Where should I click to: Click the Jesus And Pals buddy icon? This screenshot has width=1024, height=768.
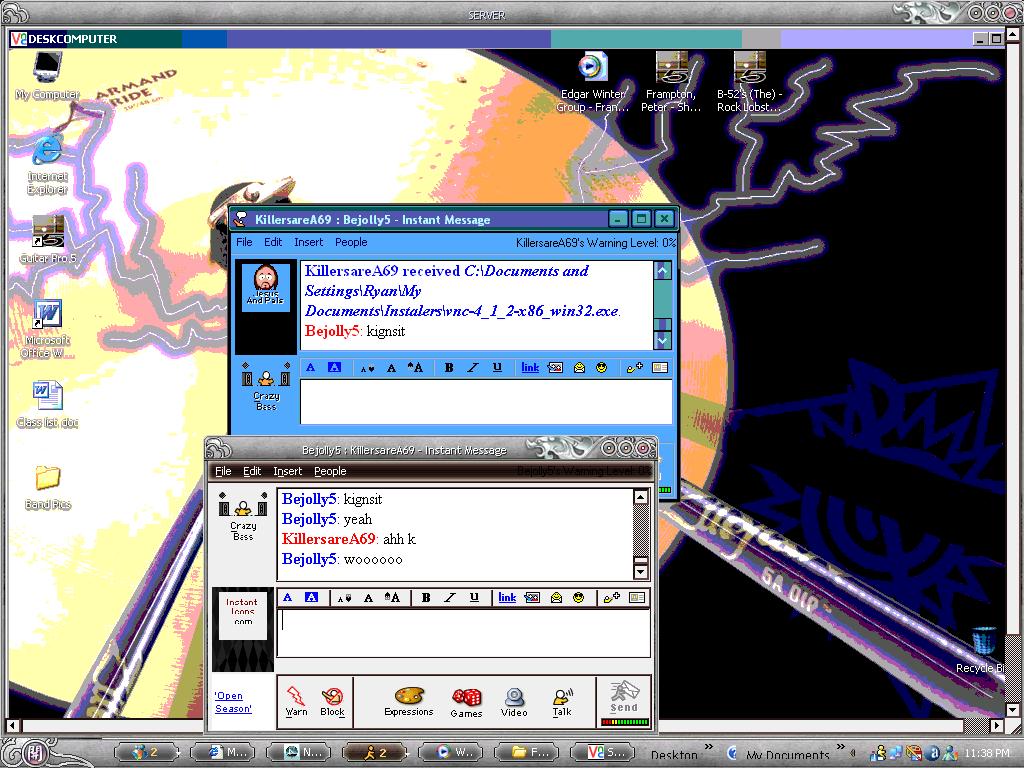(266, 287)
